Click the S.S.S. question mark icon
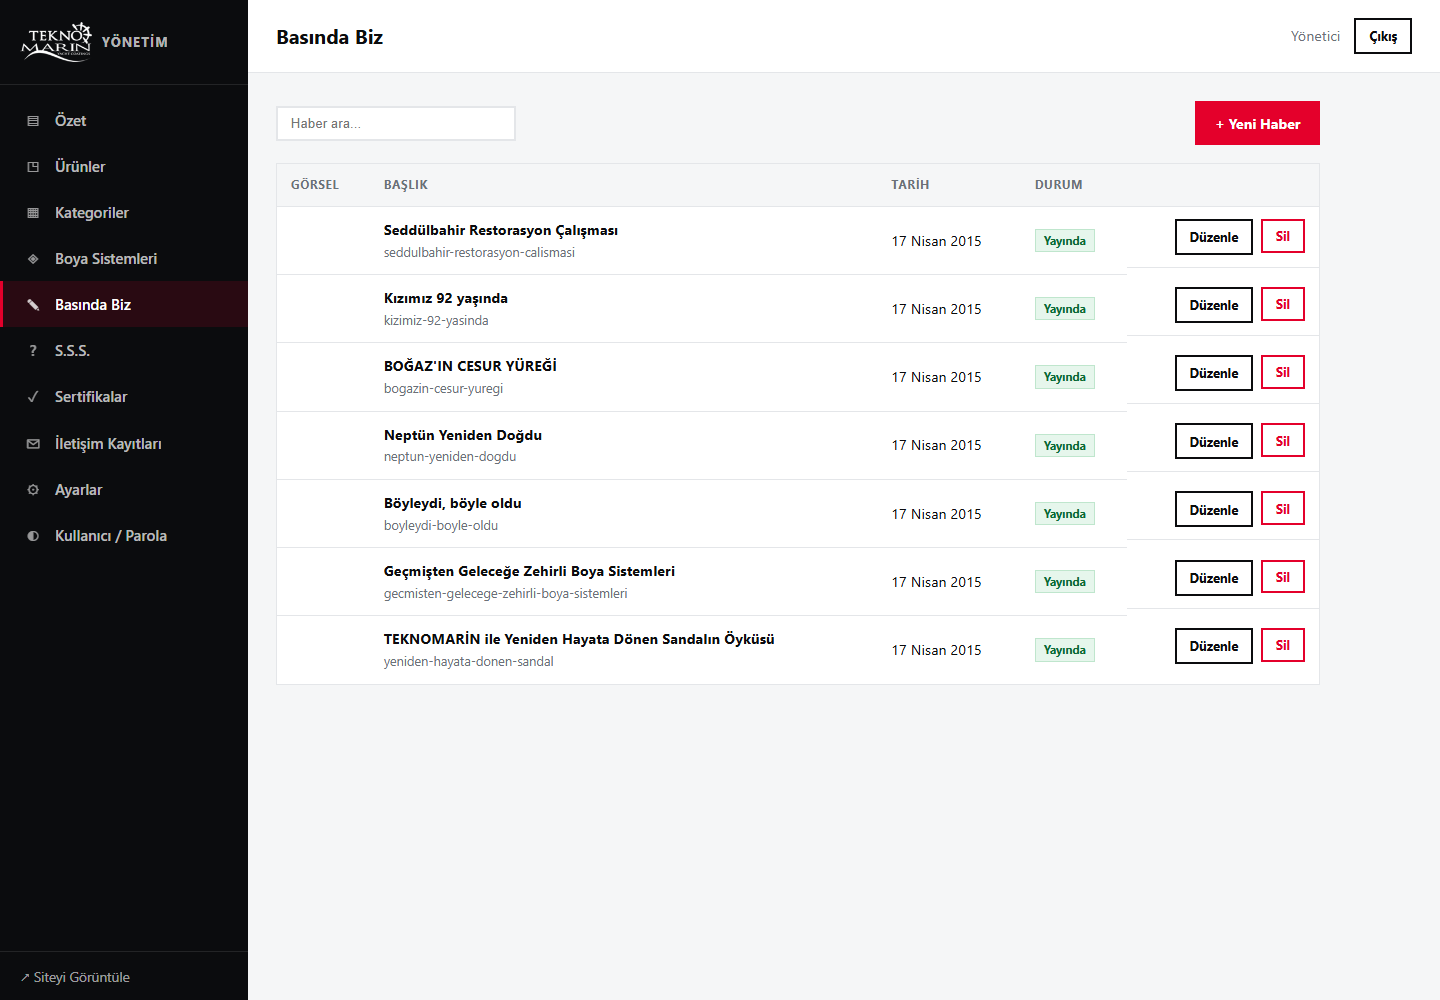Viewport: 1440px width, 1000px height. [33, 351]
